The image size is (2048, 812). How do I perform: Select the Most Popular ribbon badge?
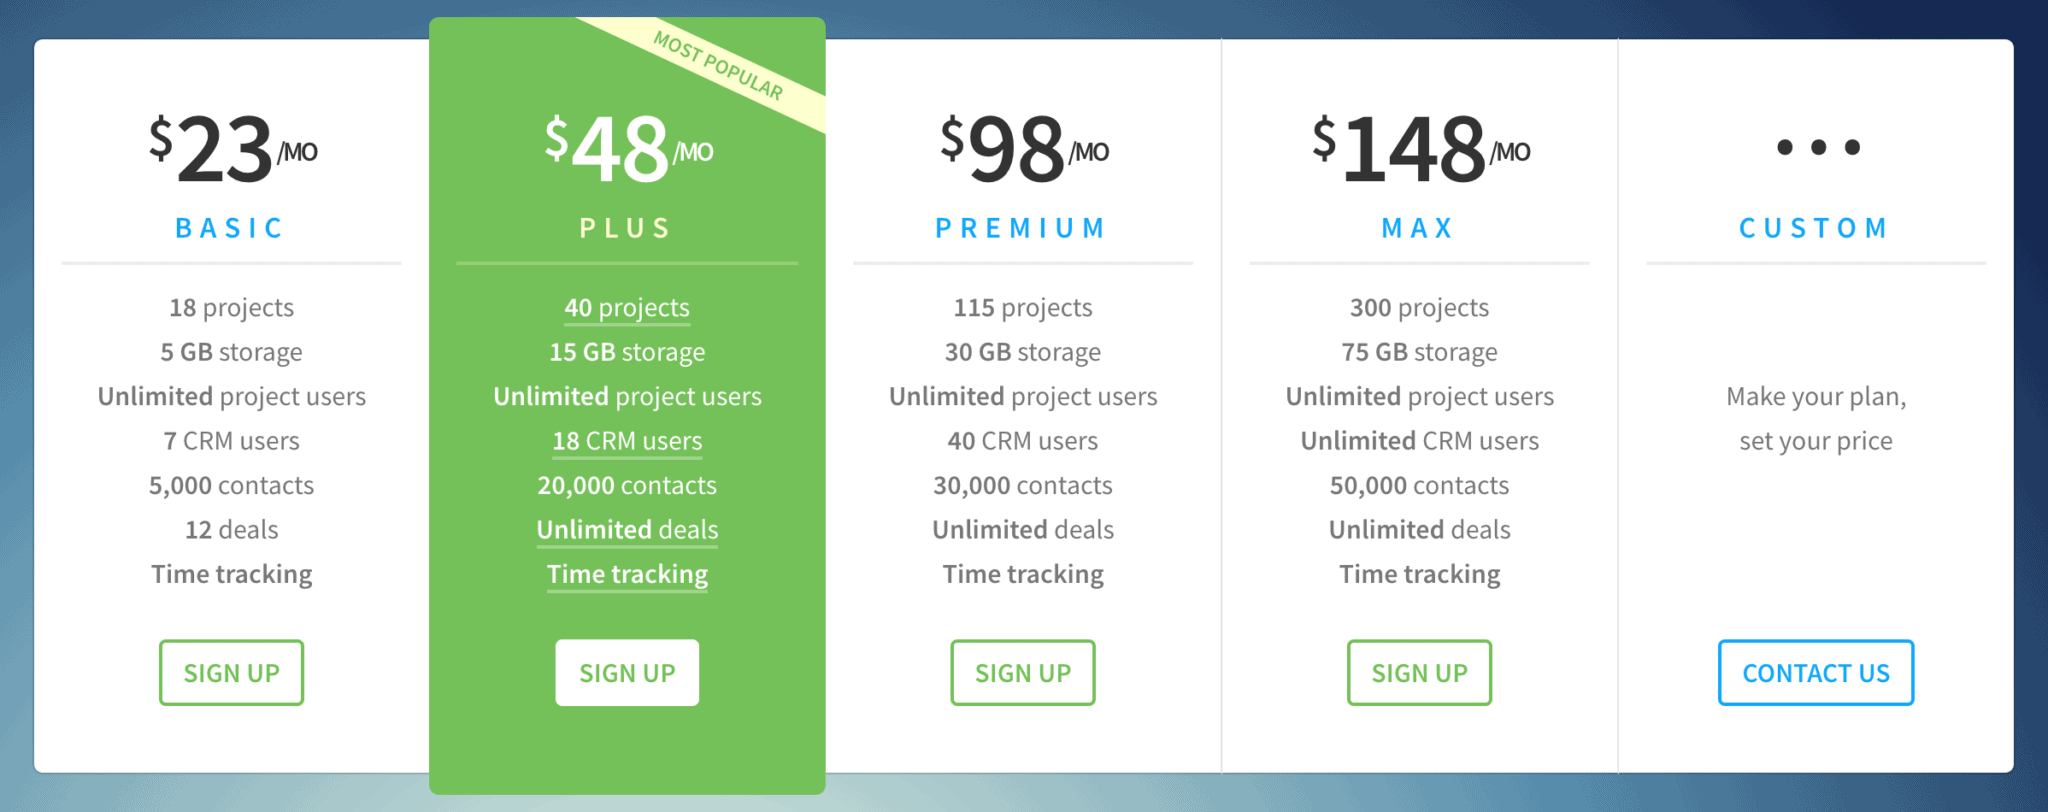point(718,65)
